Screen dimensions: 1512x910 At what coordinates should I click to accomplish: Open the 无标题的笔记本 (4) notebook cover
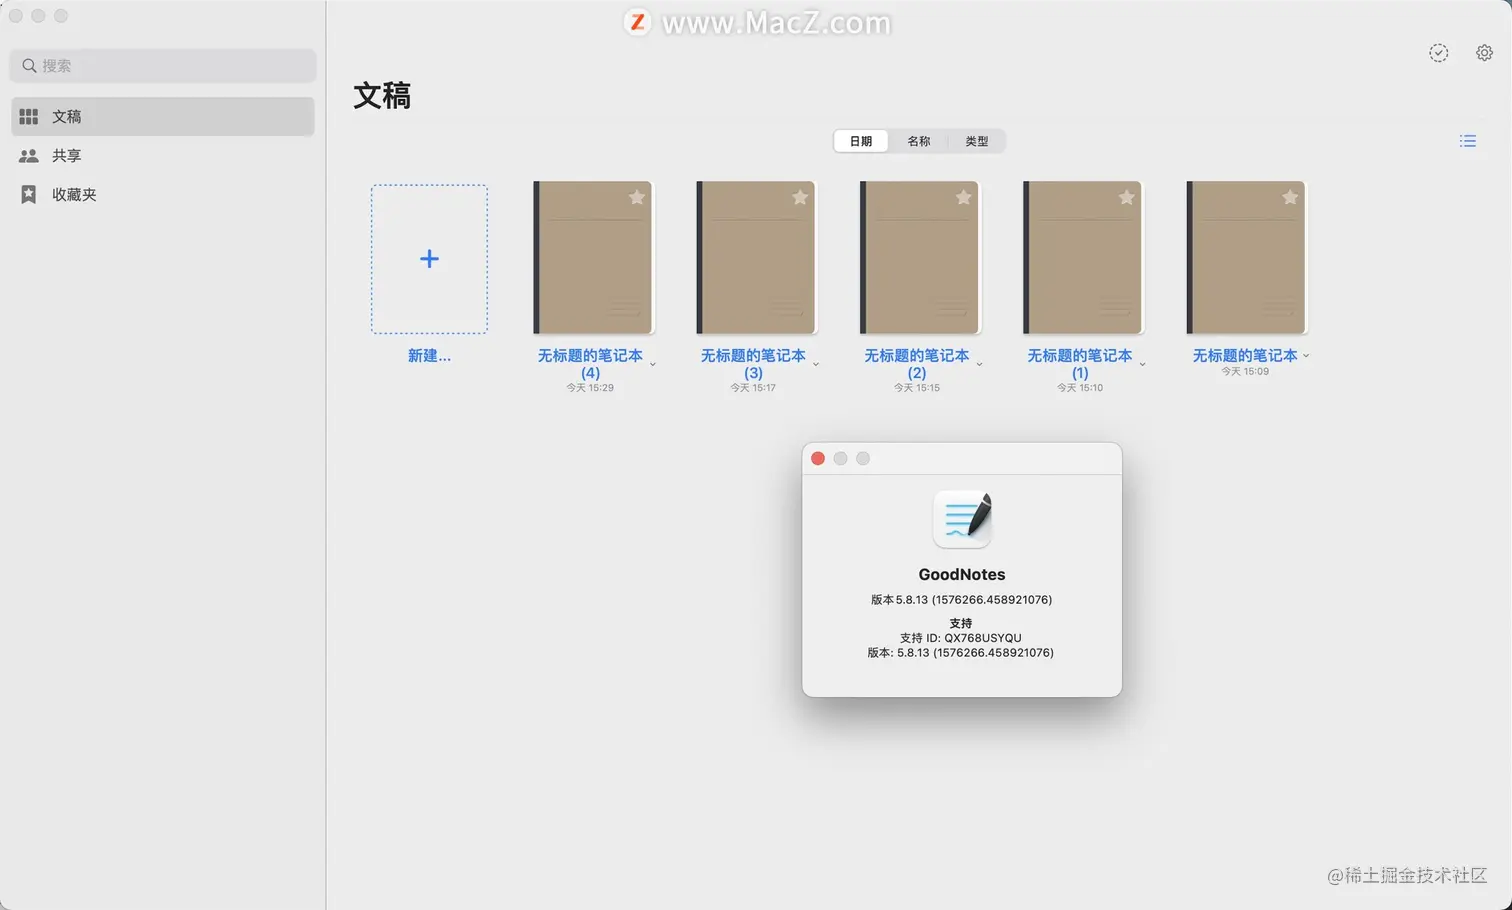click(x=593, y=258)
